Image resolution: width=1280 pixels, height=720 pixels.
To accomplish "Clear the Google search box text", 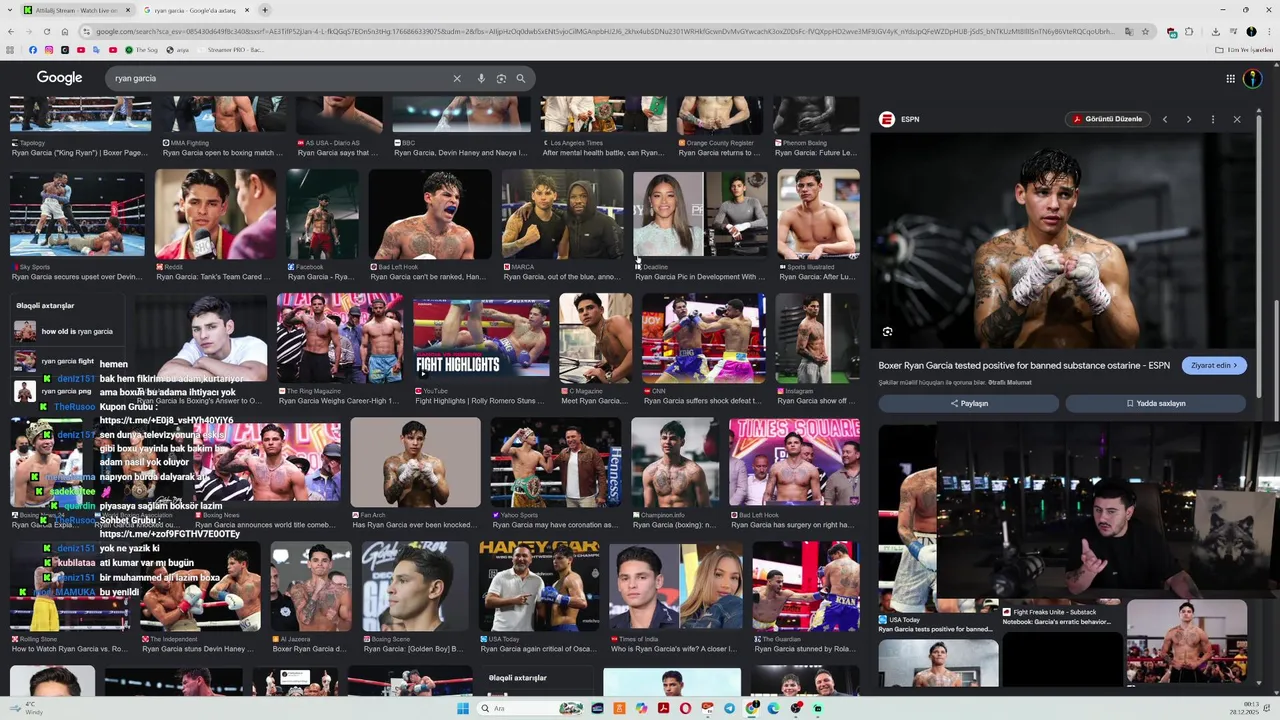I will coord(457,78).
